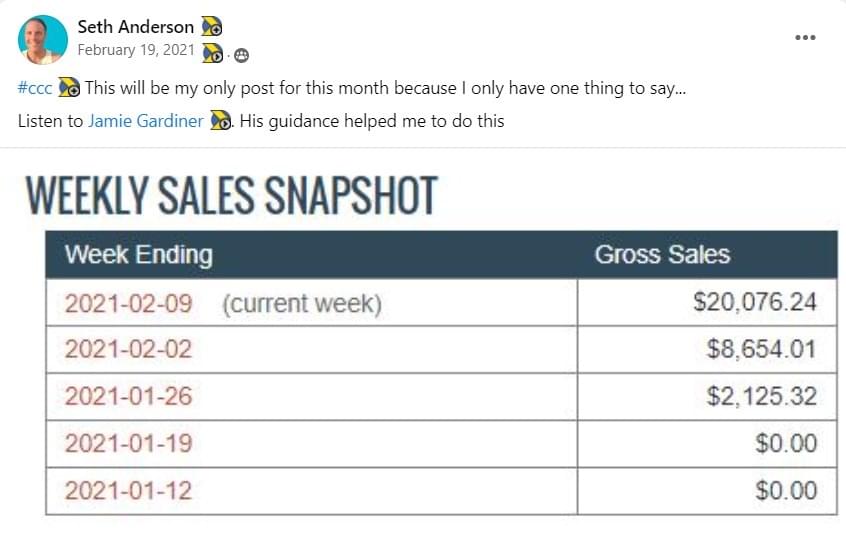This screenshot has height=556, width=846.
Task: Click Seth Anderson's profile picture
Action: [x=43, y=40]
